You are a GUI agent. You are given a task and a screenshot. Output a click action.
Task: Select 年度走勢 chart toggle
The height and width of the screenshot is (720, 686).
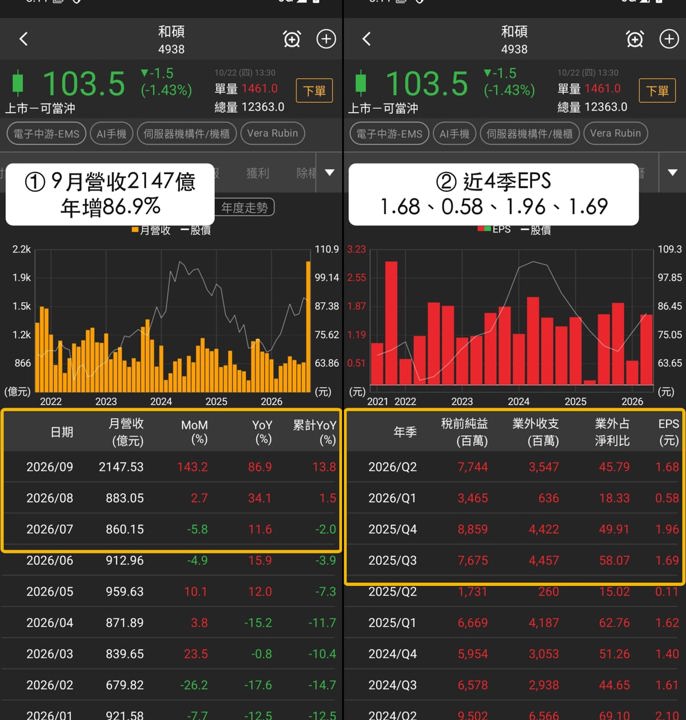click(x=245, y=208)
